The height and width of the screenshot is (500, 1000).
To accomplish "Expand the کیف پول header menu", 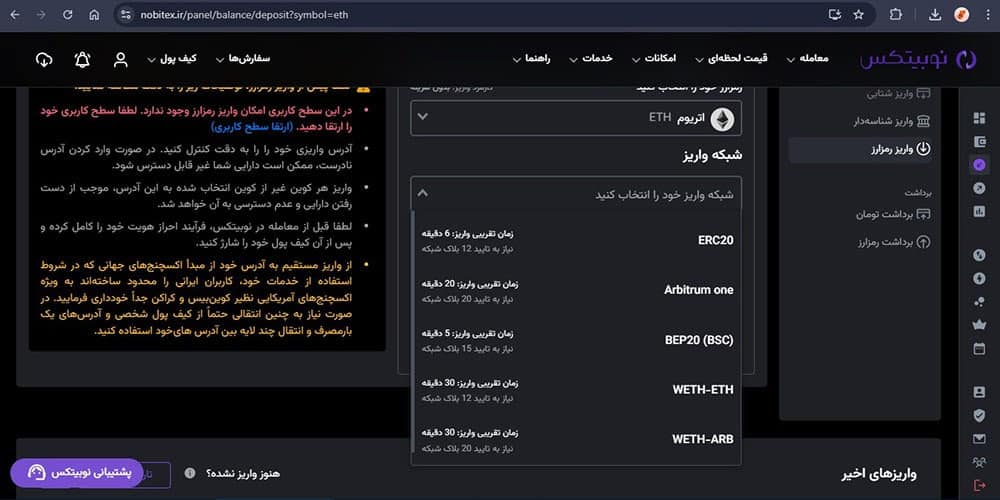I will 172,59.
